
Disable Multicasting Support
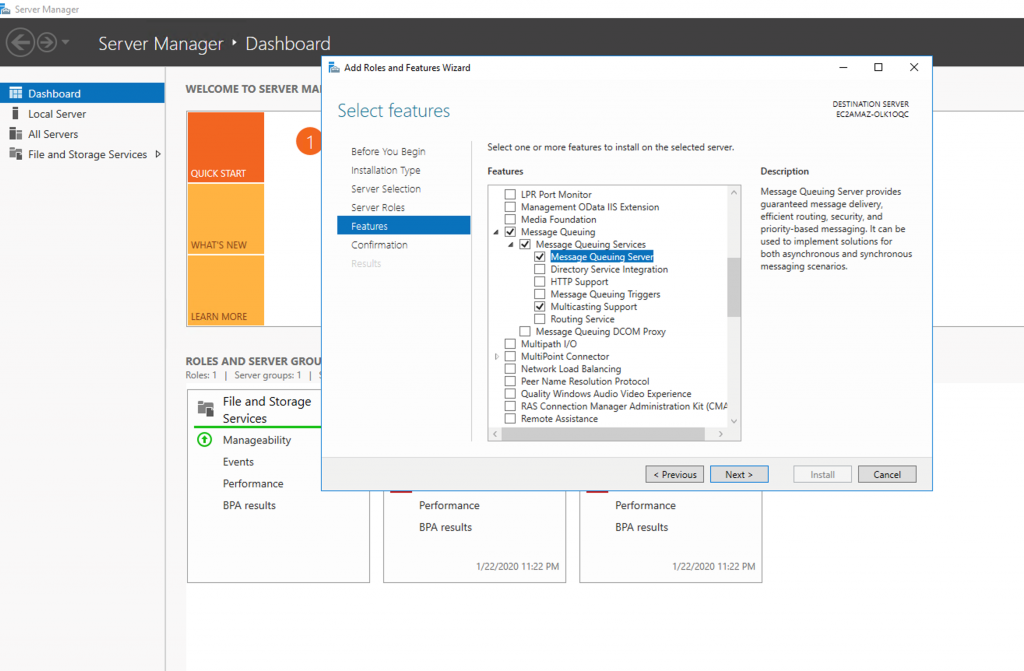539,306
